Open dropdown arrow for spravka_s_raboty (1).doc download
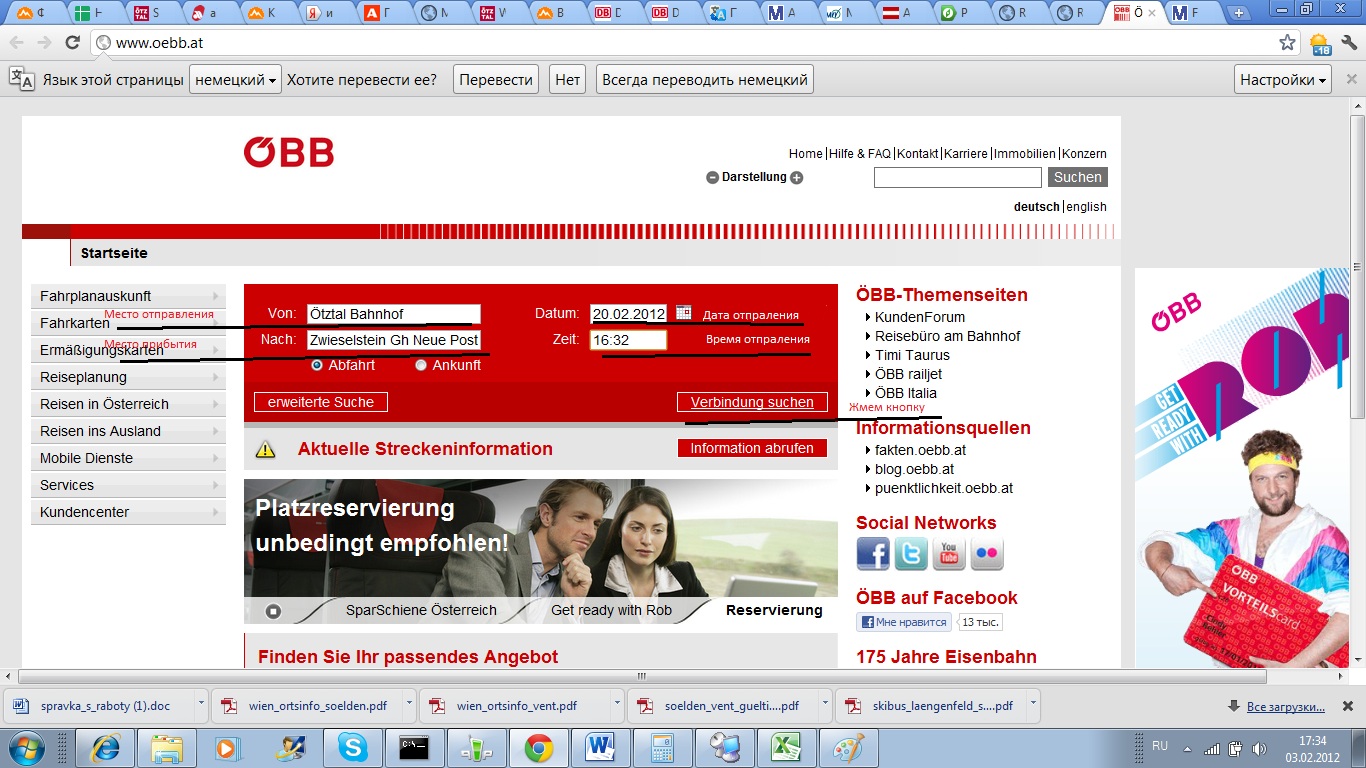Image resolution: width=1366 pixels, height=768 pixels. point(200,704)
